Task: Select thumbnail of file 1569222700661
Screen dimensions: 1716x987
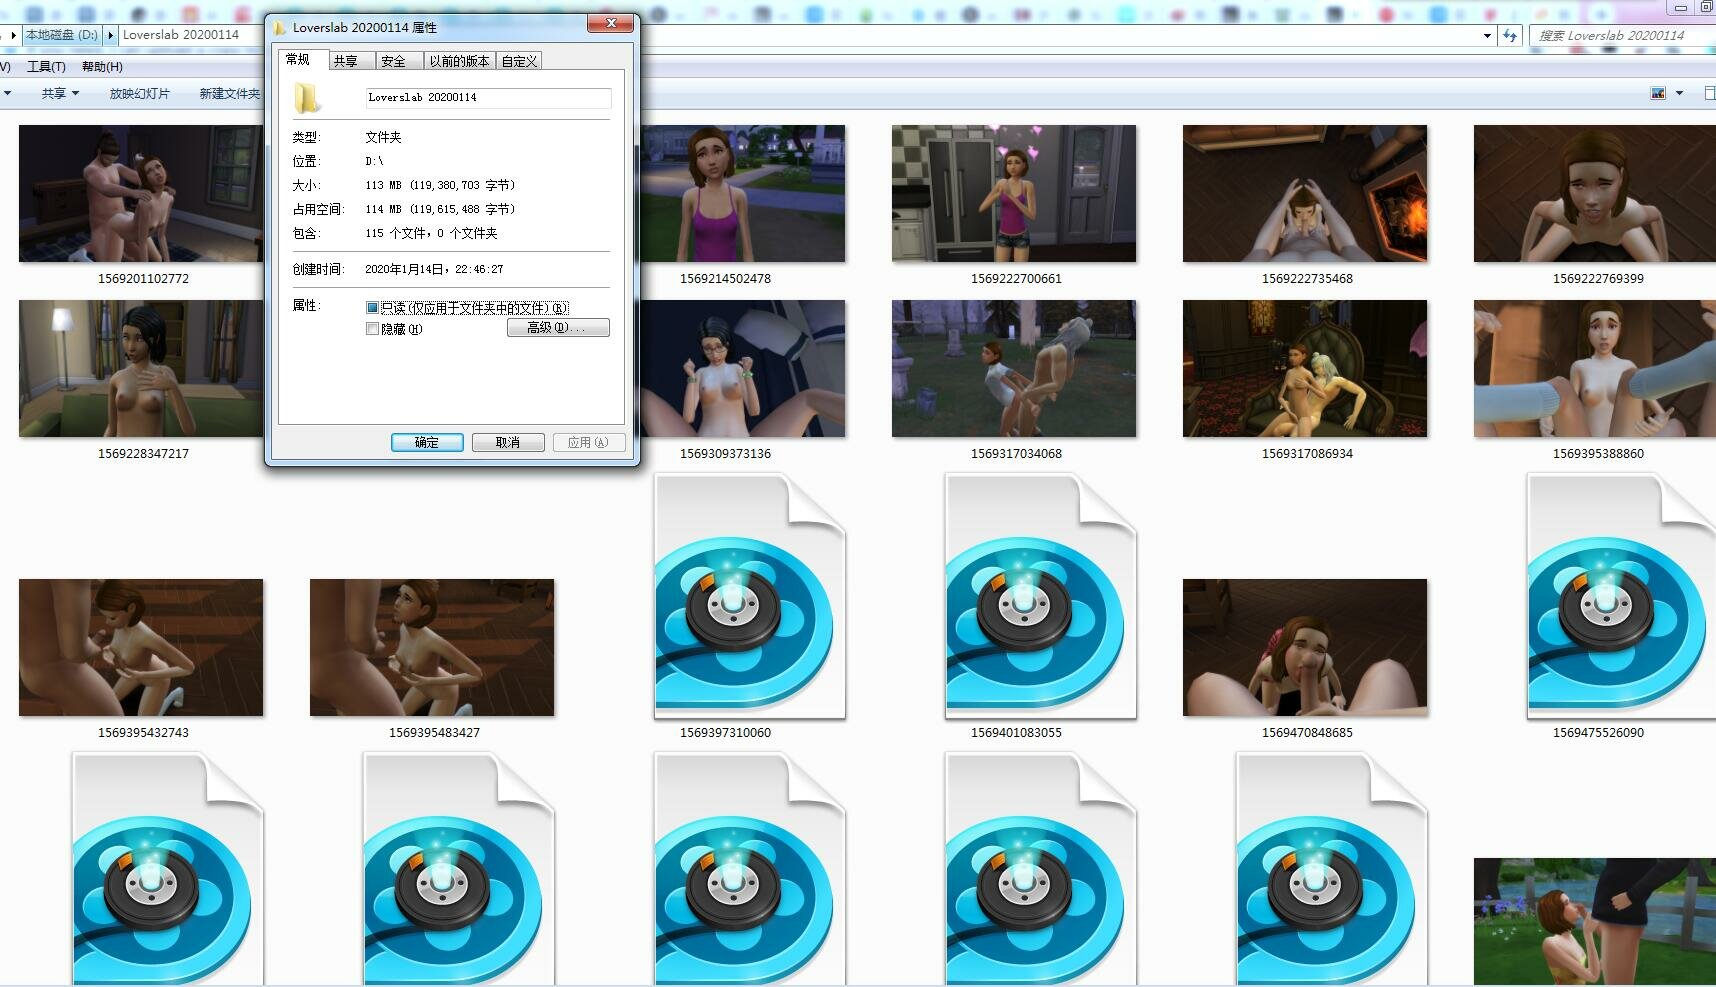Action: point(1014,193)
